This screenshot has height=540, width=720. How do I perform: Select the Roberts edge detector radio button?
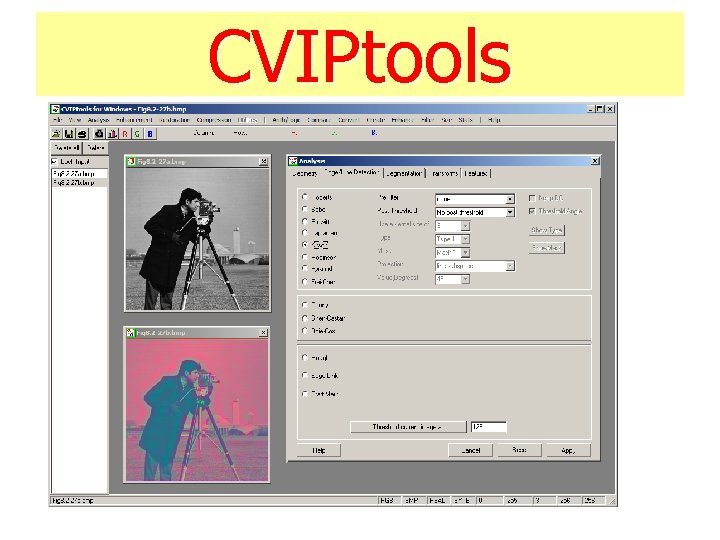pos(305,197)
